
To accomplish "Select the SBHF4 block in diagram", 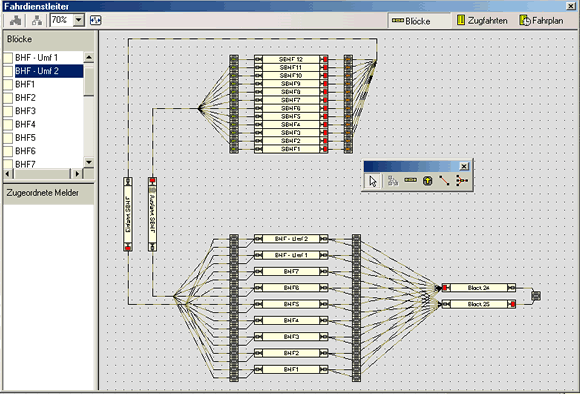I will point(291,124).
